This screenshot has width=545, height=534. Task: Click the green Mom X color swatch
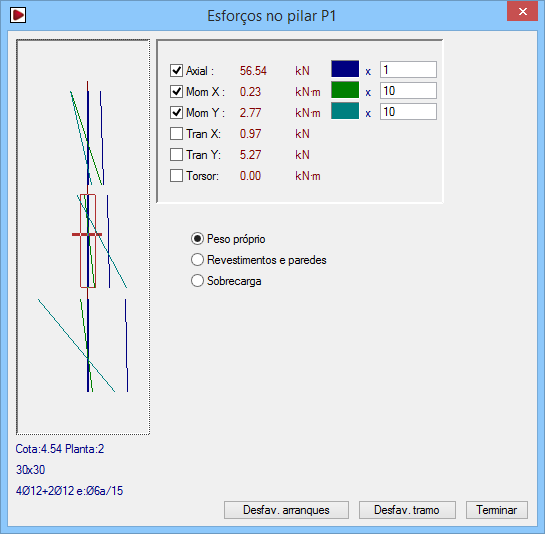click(x=345, y=90)
